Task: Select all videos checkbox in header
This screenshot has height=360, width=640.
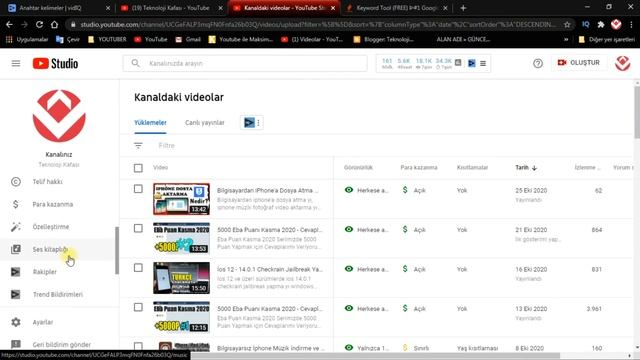Action: [138, 168]
